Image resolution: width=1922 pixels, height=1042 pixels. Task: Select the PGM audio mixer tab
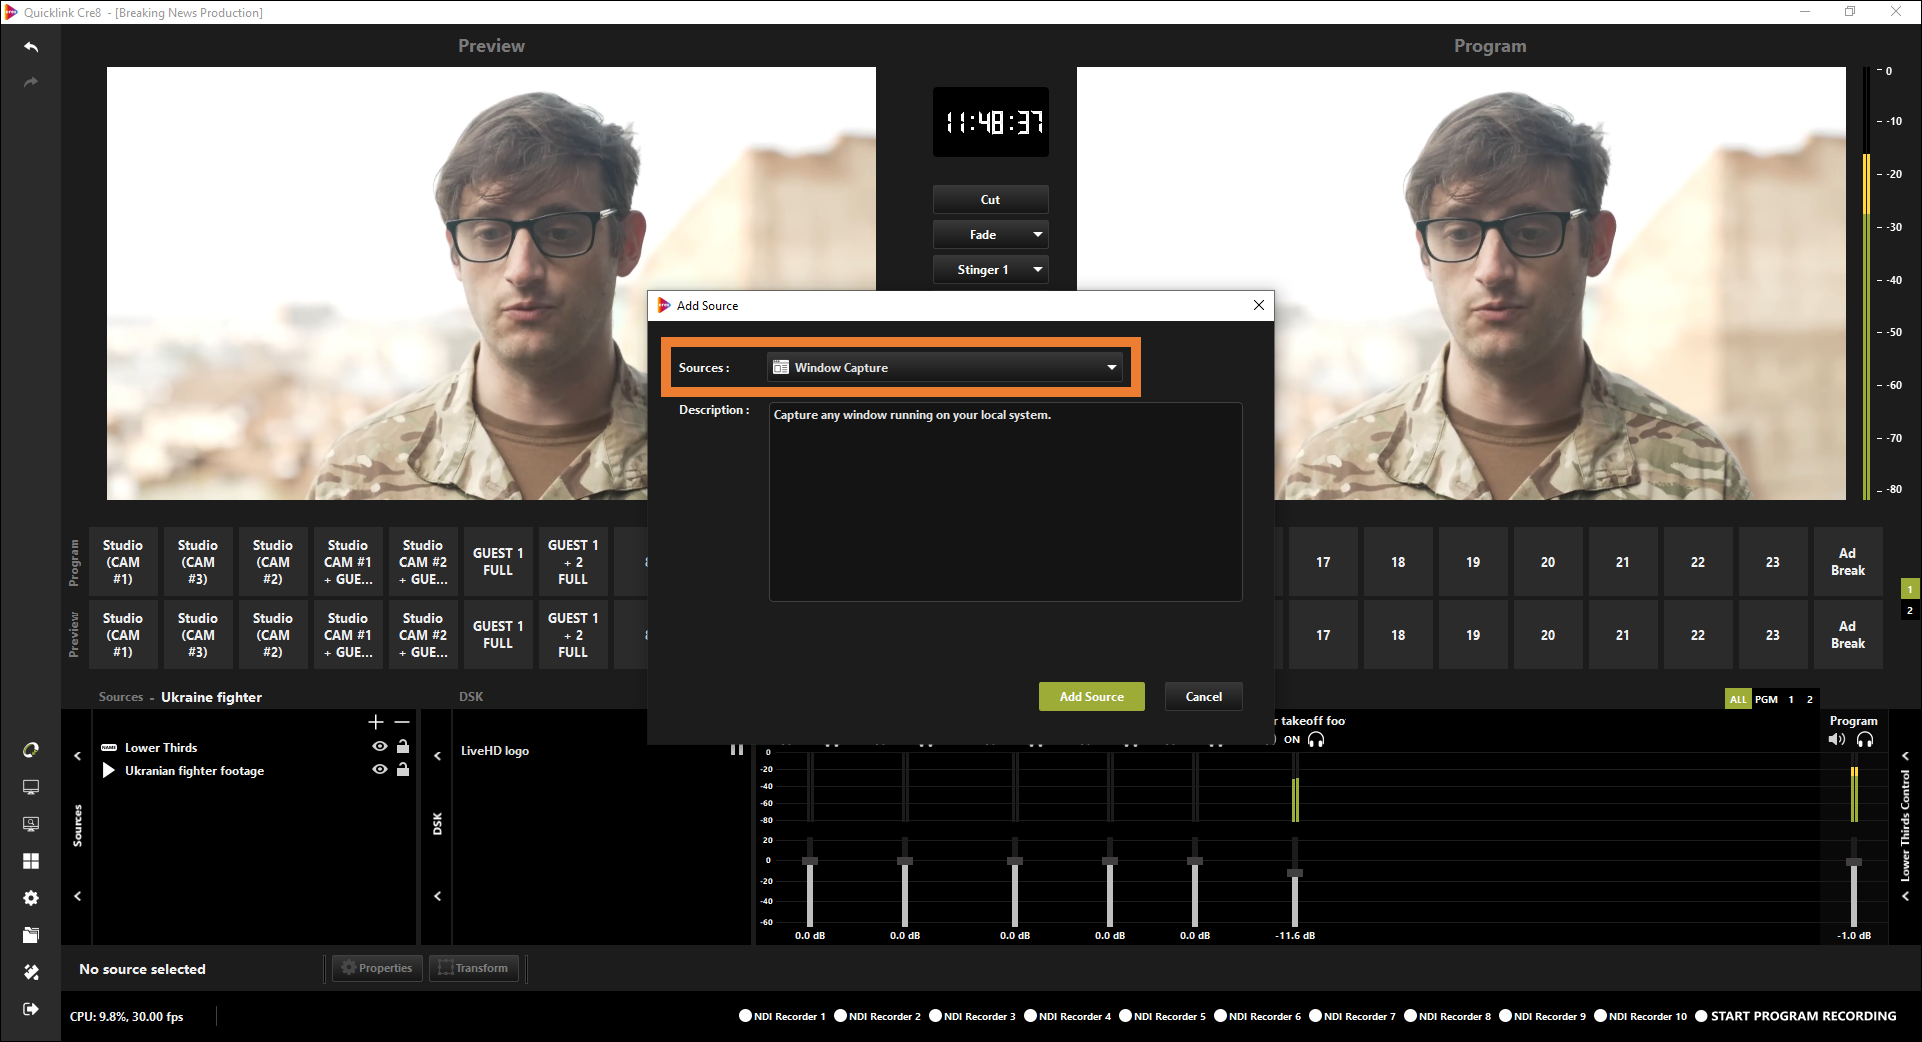(1766, 699)
